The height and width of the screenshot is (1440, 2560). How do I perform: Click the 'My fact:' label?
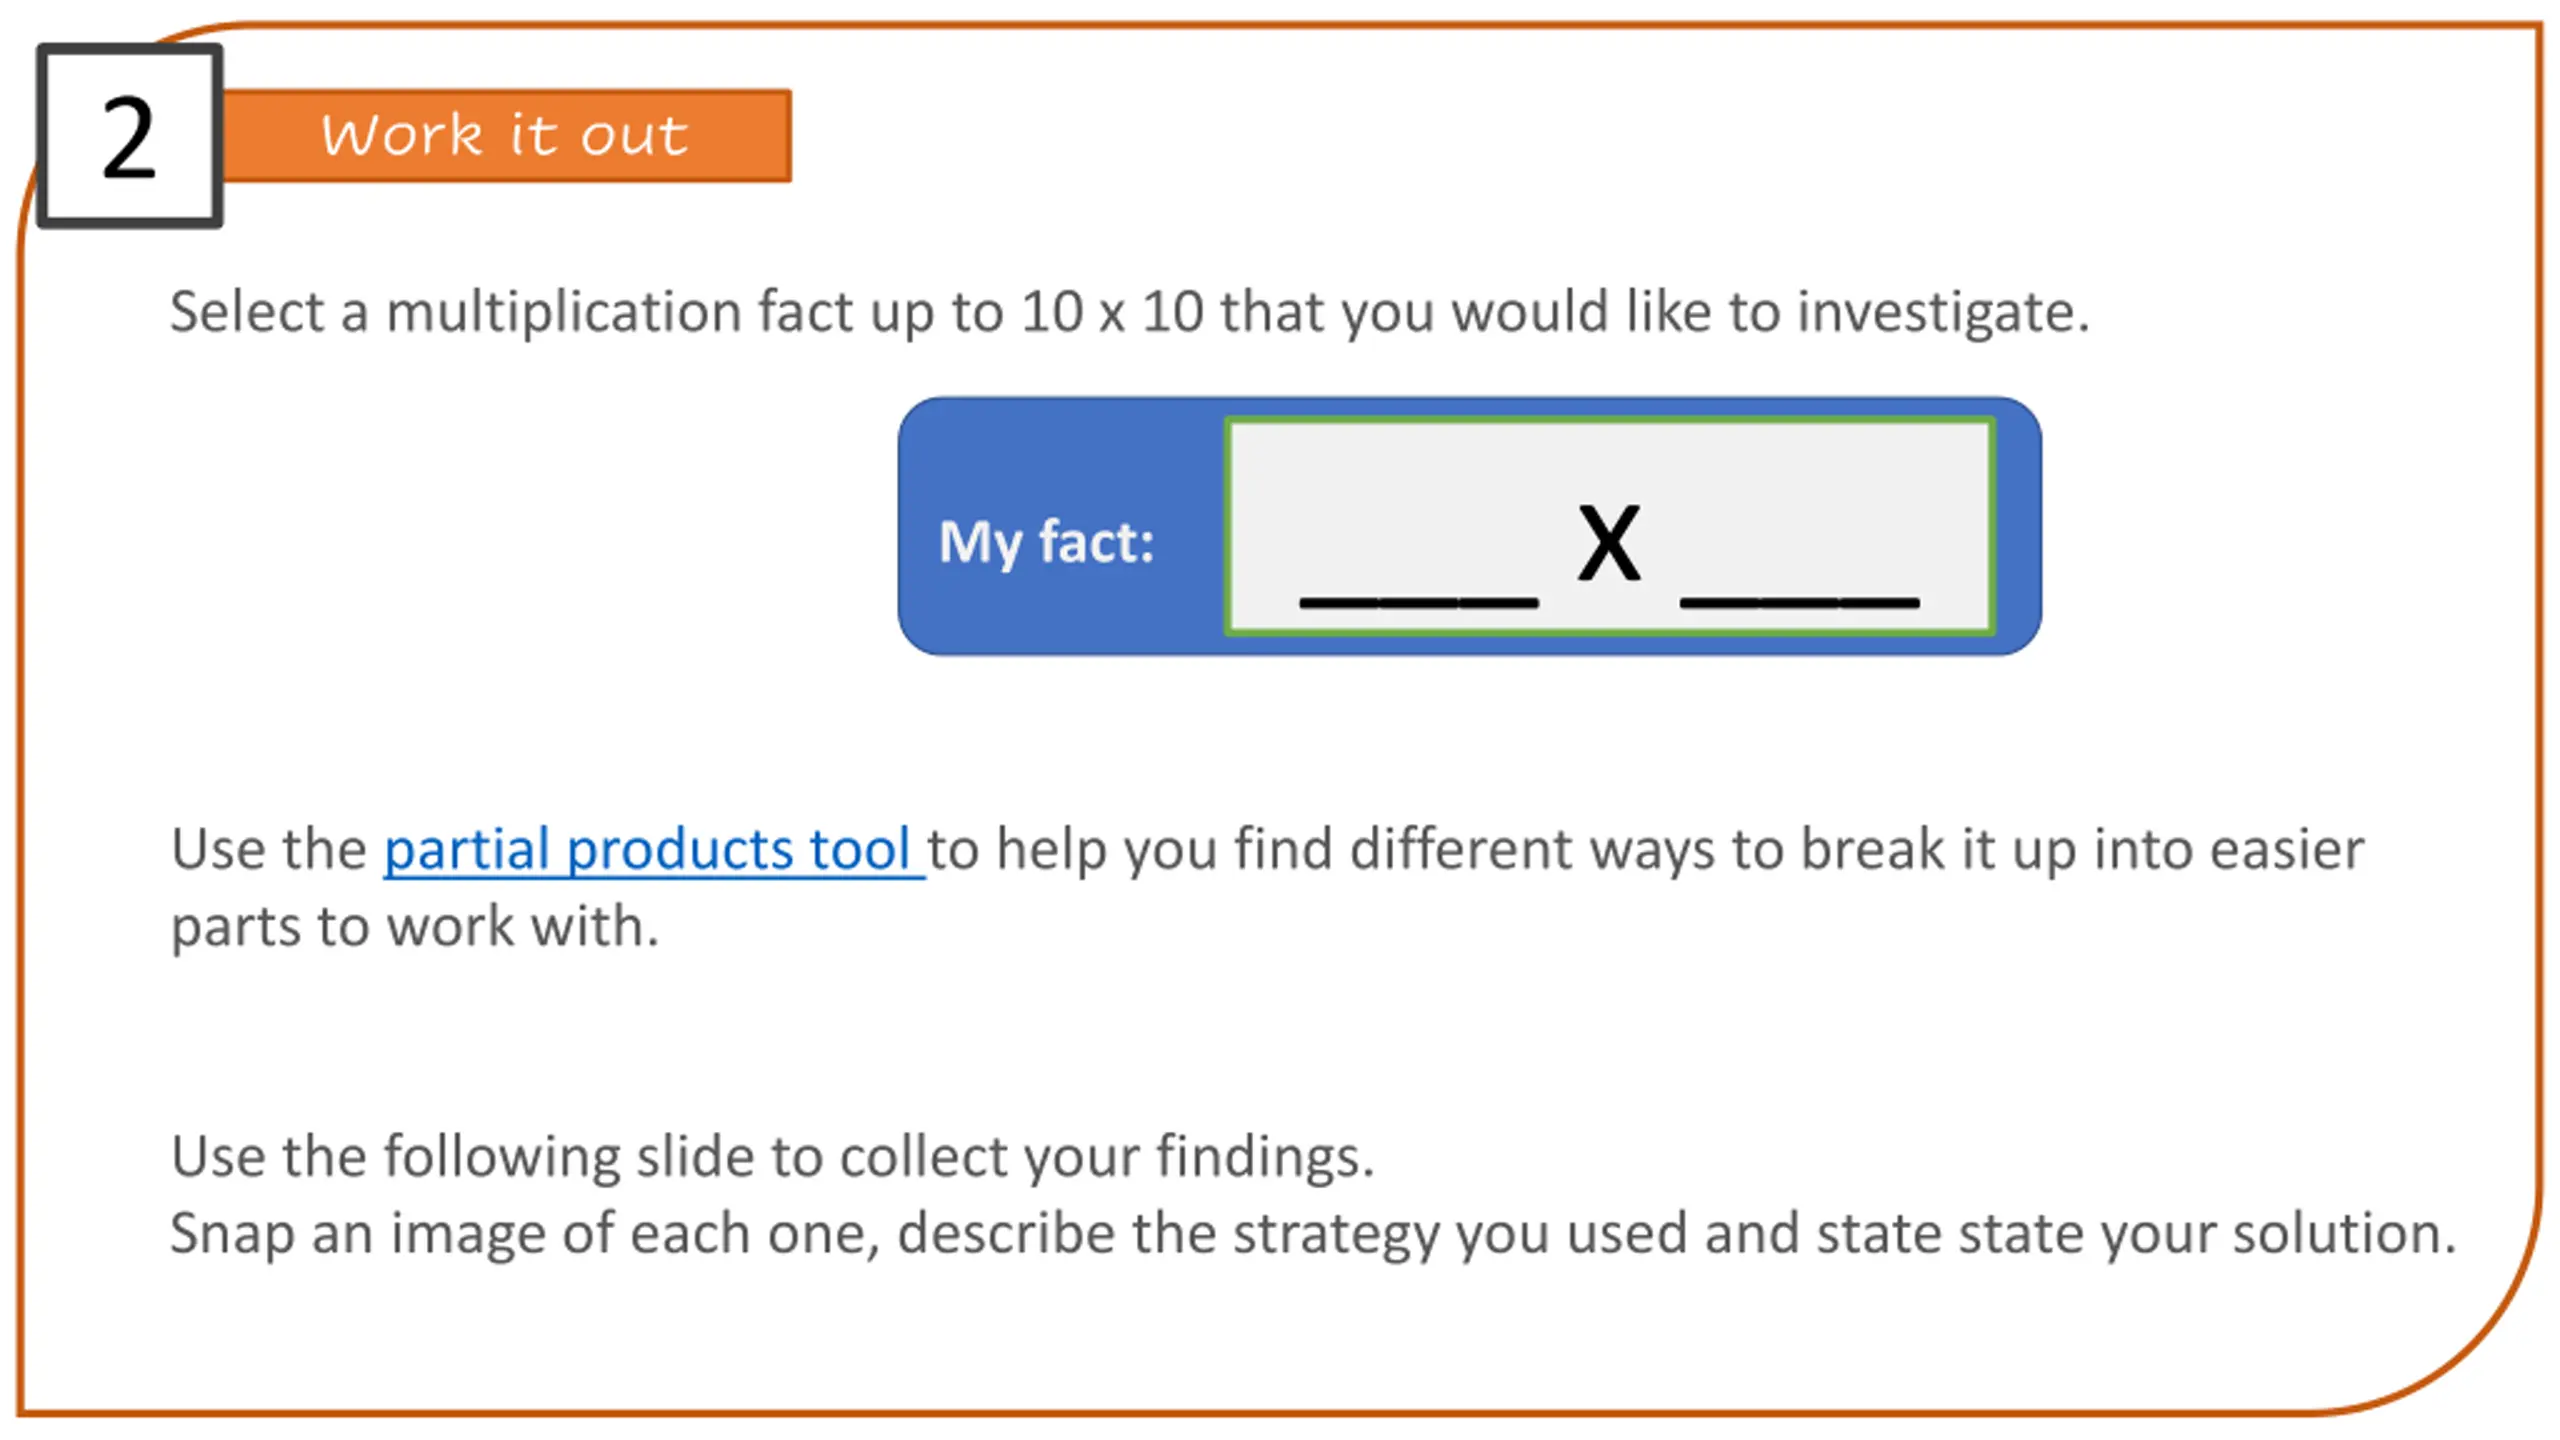[1047, 543]
